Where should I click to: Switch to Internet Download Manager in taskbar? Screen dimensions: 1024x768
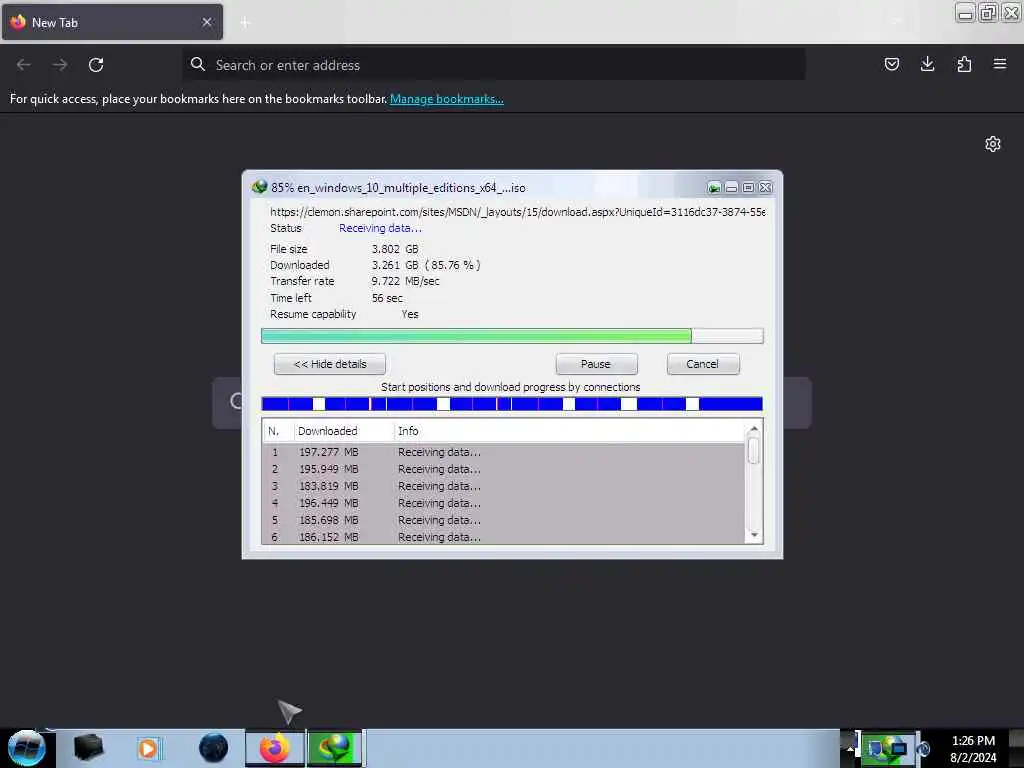point(335,748)
